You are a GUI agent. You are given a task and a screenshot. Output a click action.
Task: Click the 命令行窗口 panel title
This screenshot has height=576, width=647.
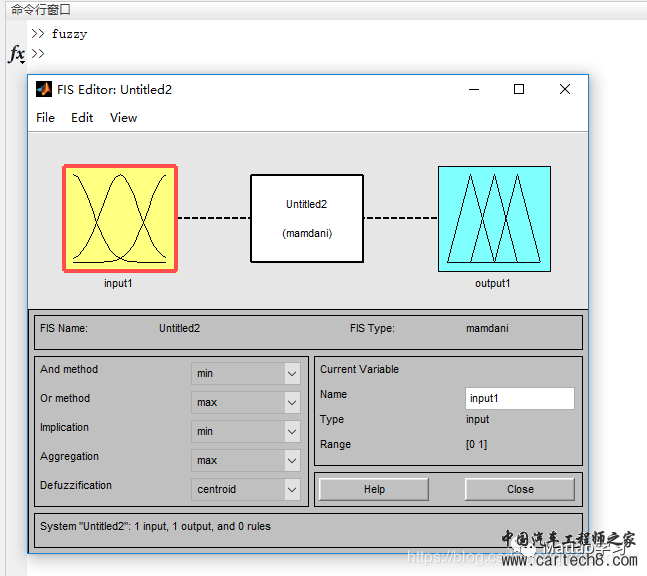point(41,9)
